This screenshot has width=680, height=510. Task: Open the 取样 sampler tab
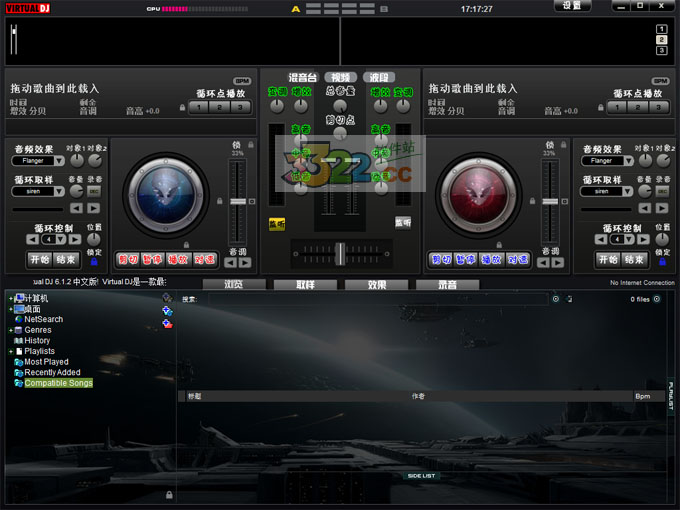305,284
